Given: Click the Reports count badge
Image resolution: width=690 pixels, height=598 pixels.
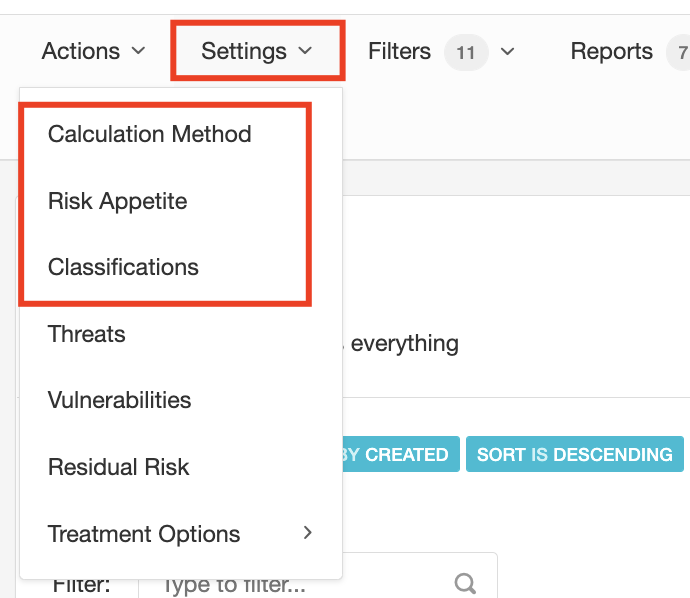Looking at the screenshot, I should tap(681, 52).
